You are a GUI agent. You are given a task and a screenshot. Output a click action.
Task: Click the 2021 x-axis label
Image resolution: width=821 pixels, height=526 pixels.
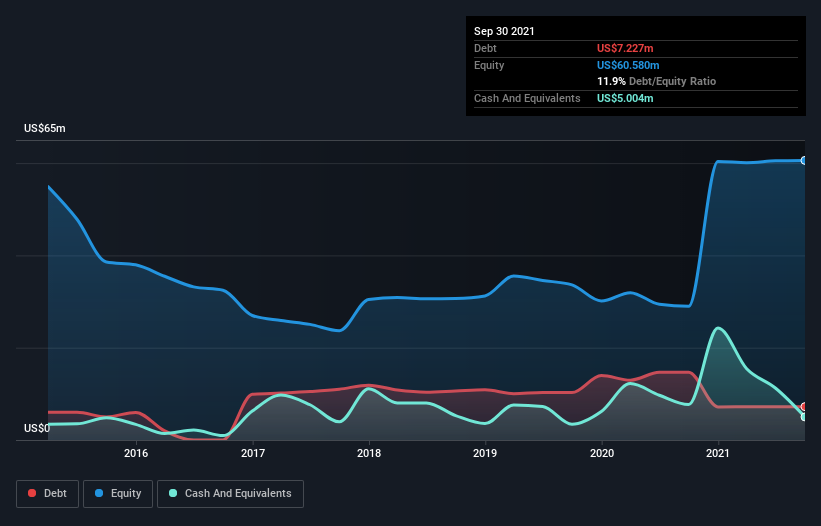(718, 453)
